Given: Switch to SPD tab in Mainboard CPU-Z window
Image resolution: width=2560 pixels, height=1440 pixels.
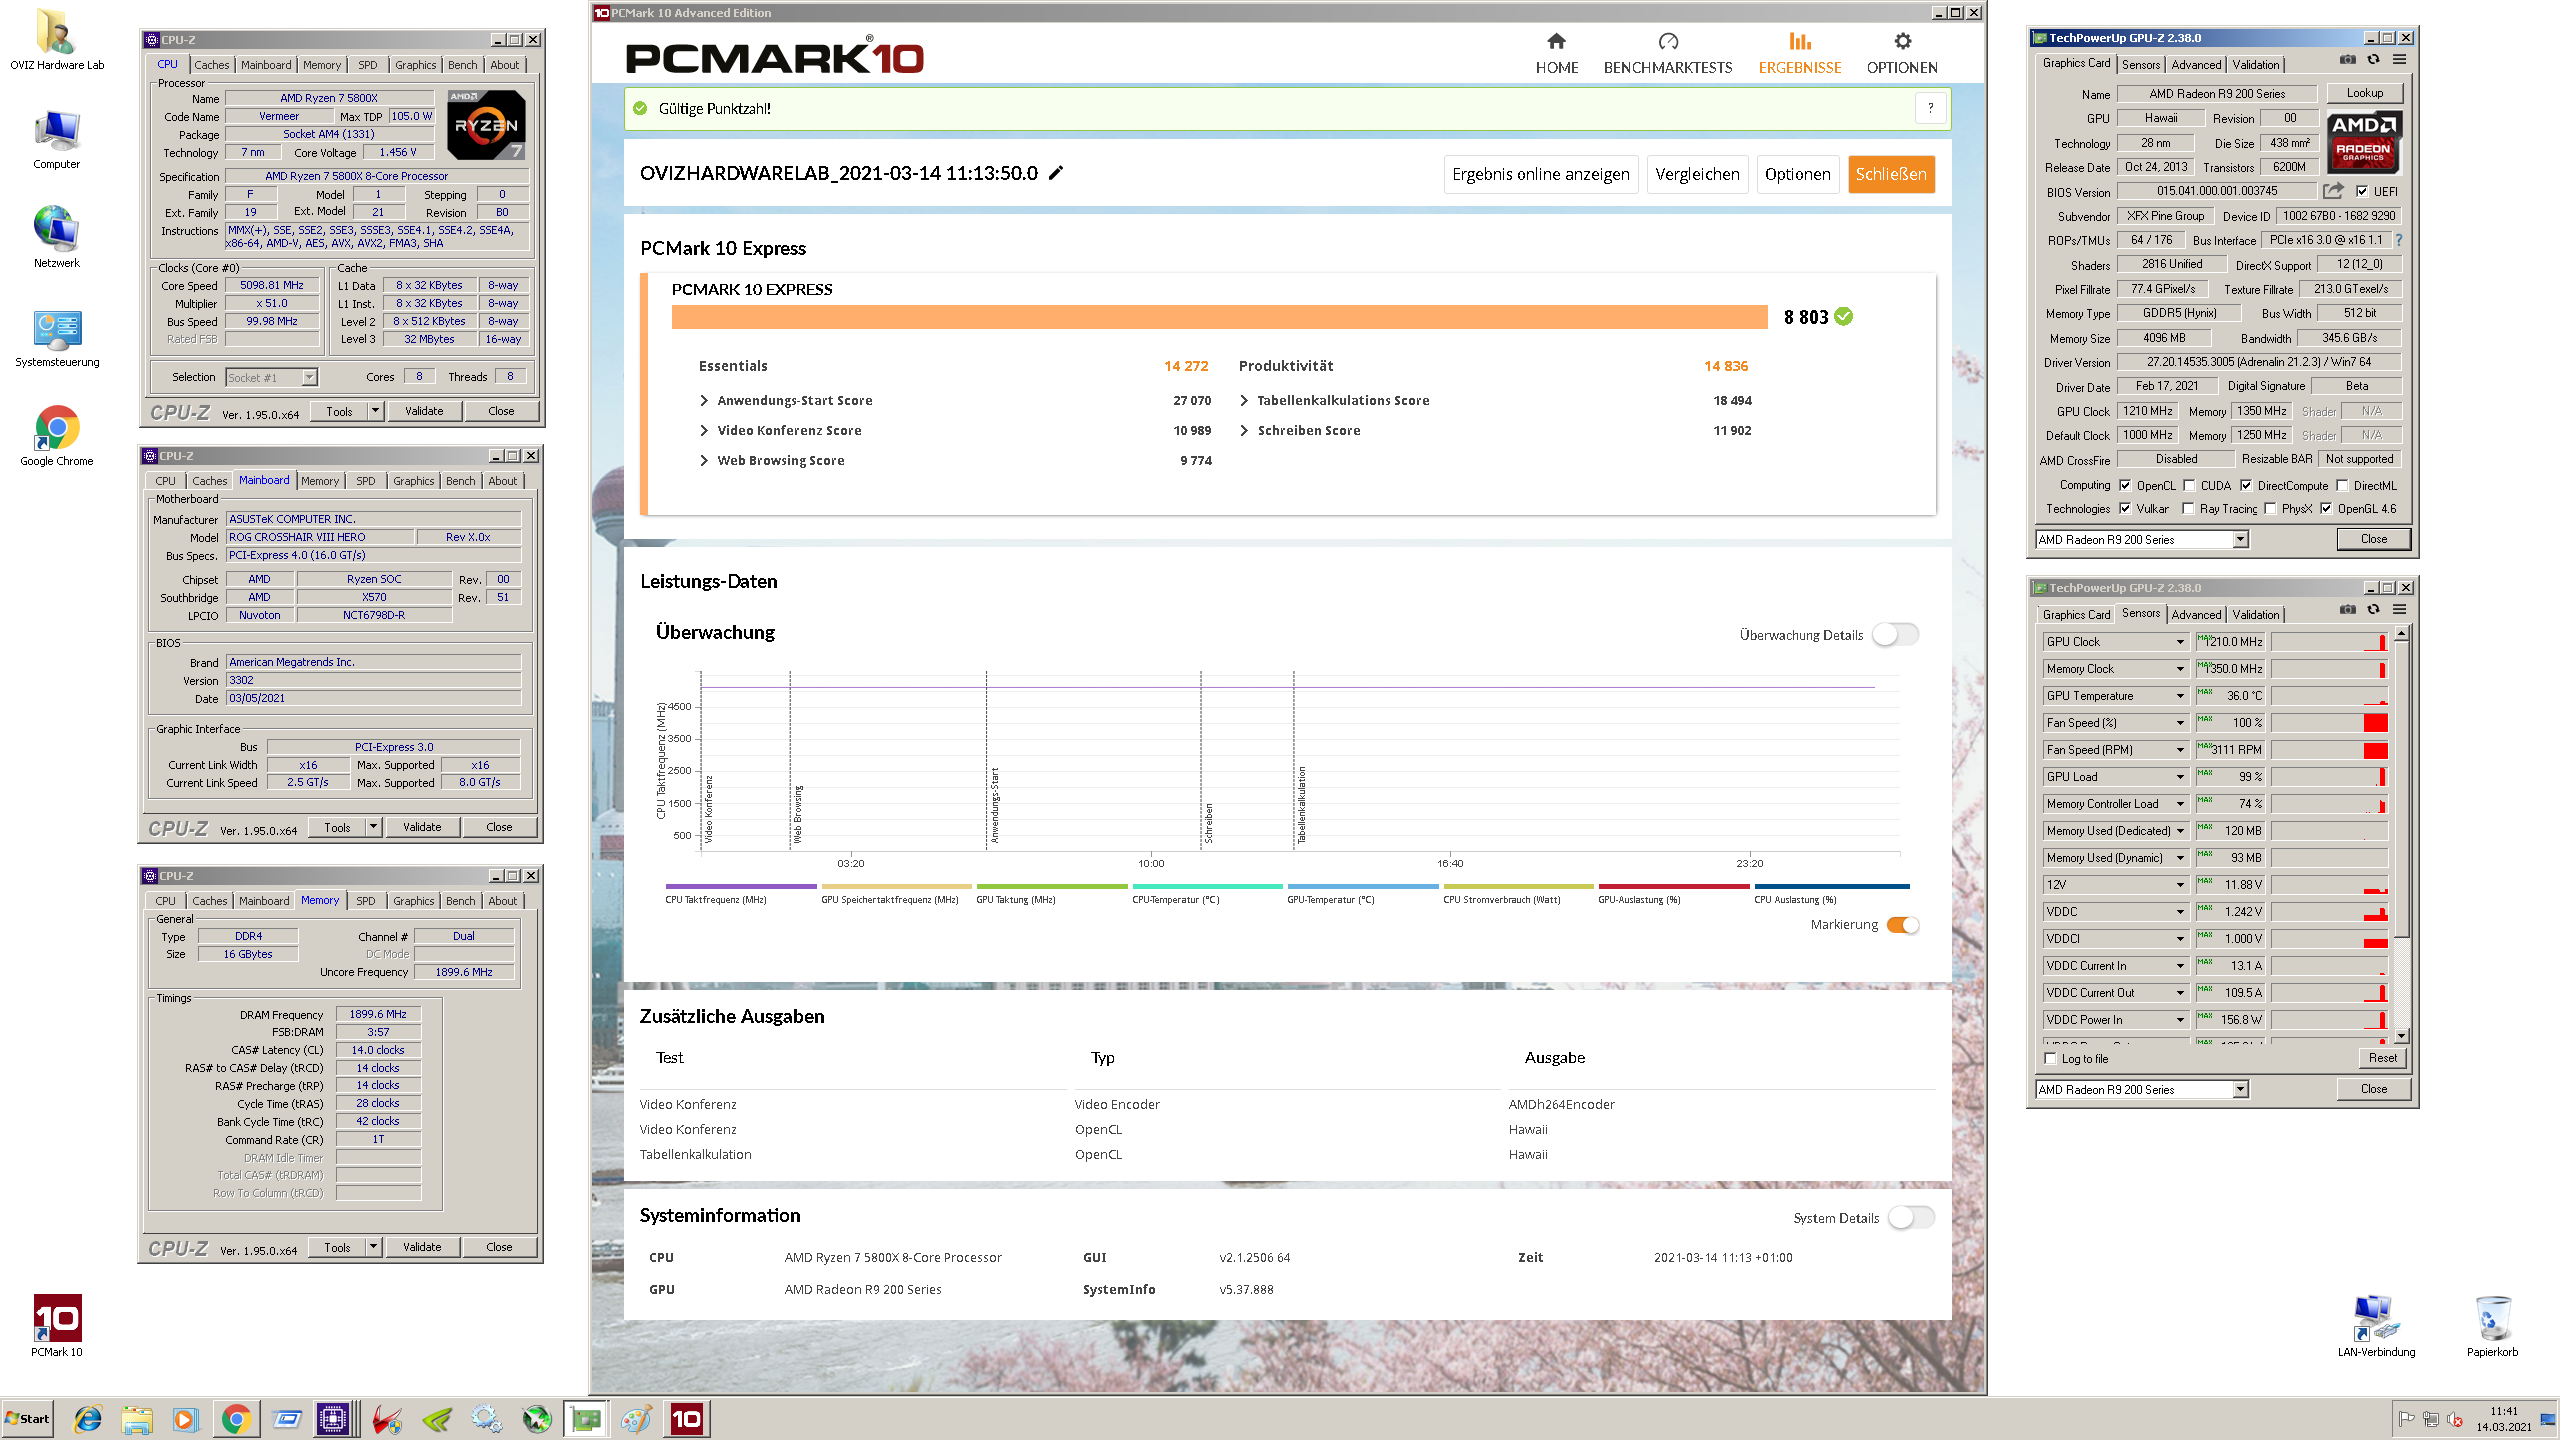Looking at the screenshot, I should tap(366, 481).
